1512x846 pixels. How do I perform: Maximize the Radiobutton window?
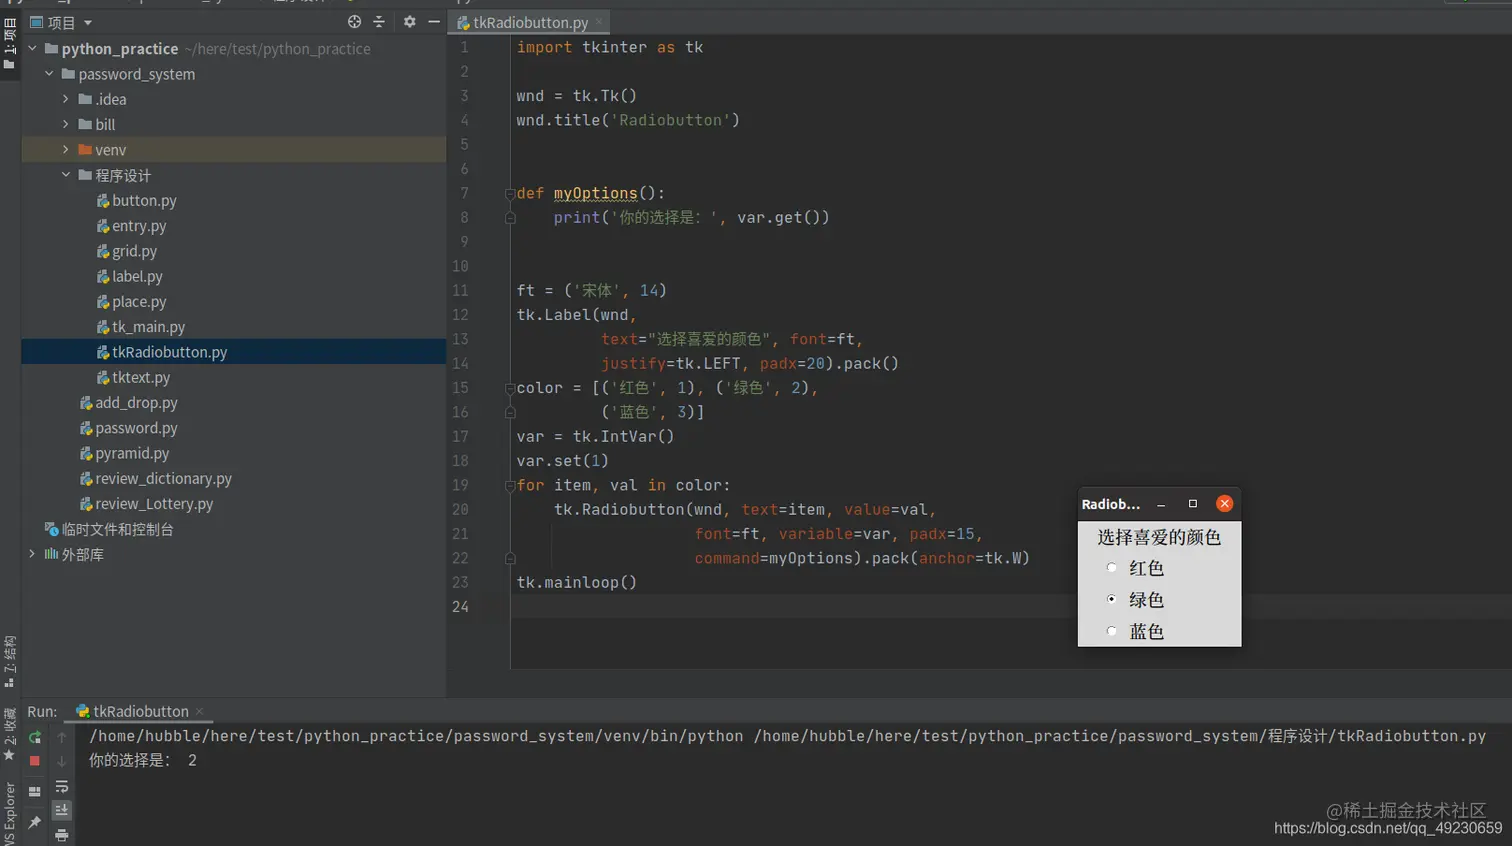(x=1192, y=504)
